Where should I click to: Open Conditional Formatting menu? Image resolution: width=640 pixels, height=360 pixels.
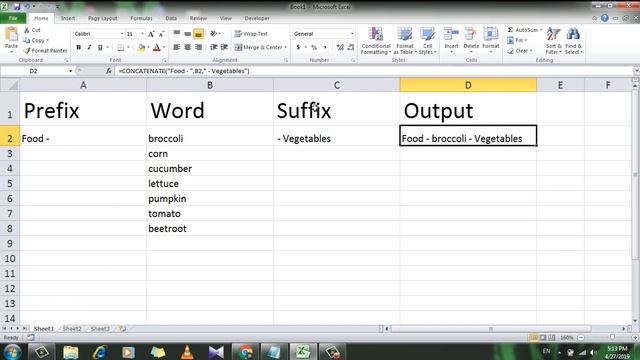coord(376,41)
